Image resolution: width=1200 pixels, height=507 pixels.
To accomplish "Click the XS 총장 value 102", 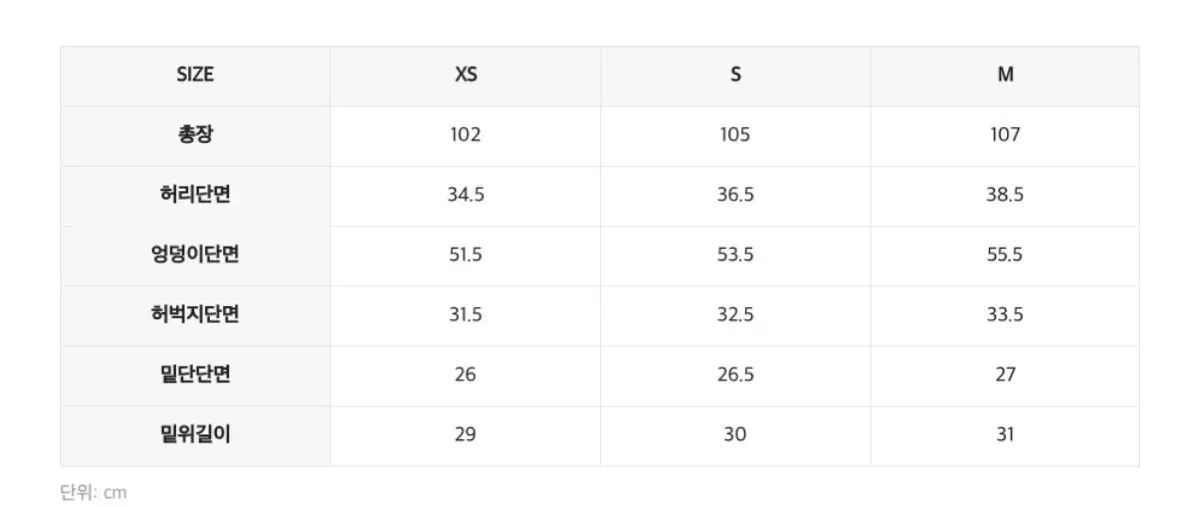I will coord(465,135).
